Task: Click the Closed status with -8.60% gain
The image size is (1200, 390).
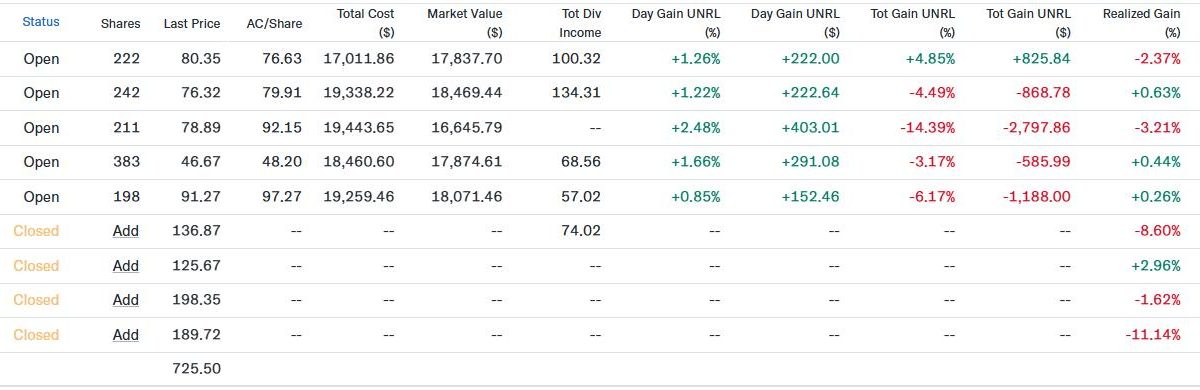Action: pos(36,231)
